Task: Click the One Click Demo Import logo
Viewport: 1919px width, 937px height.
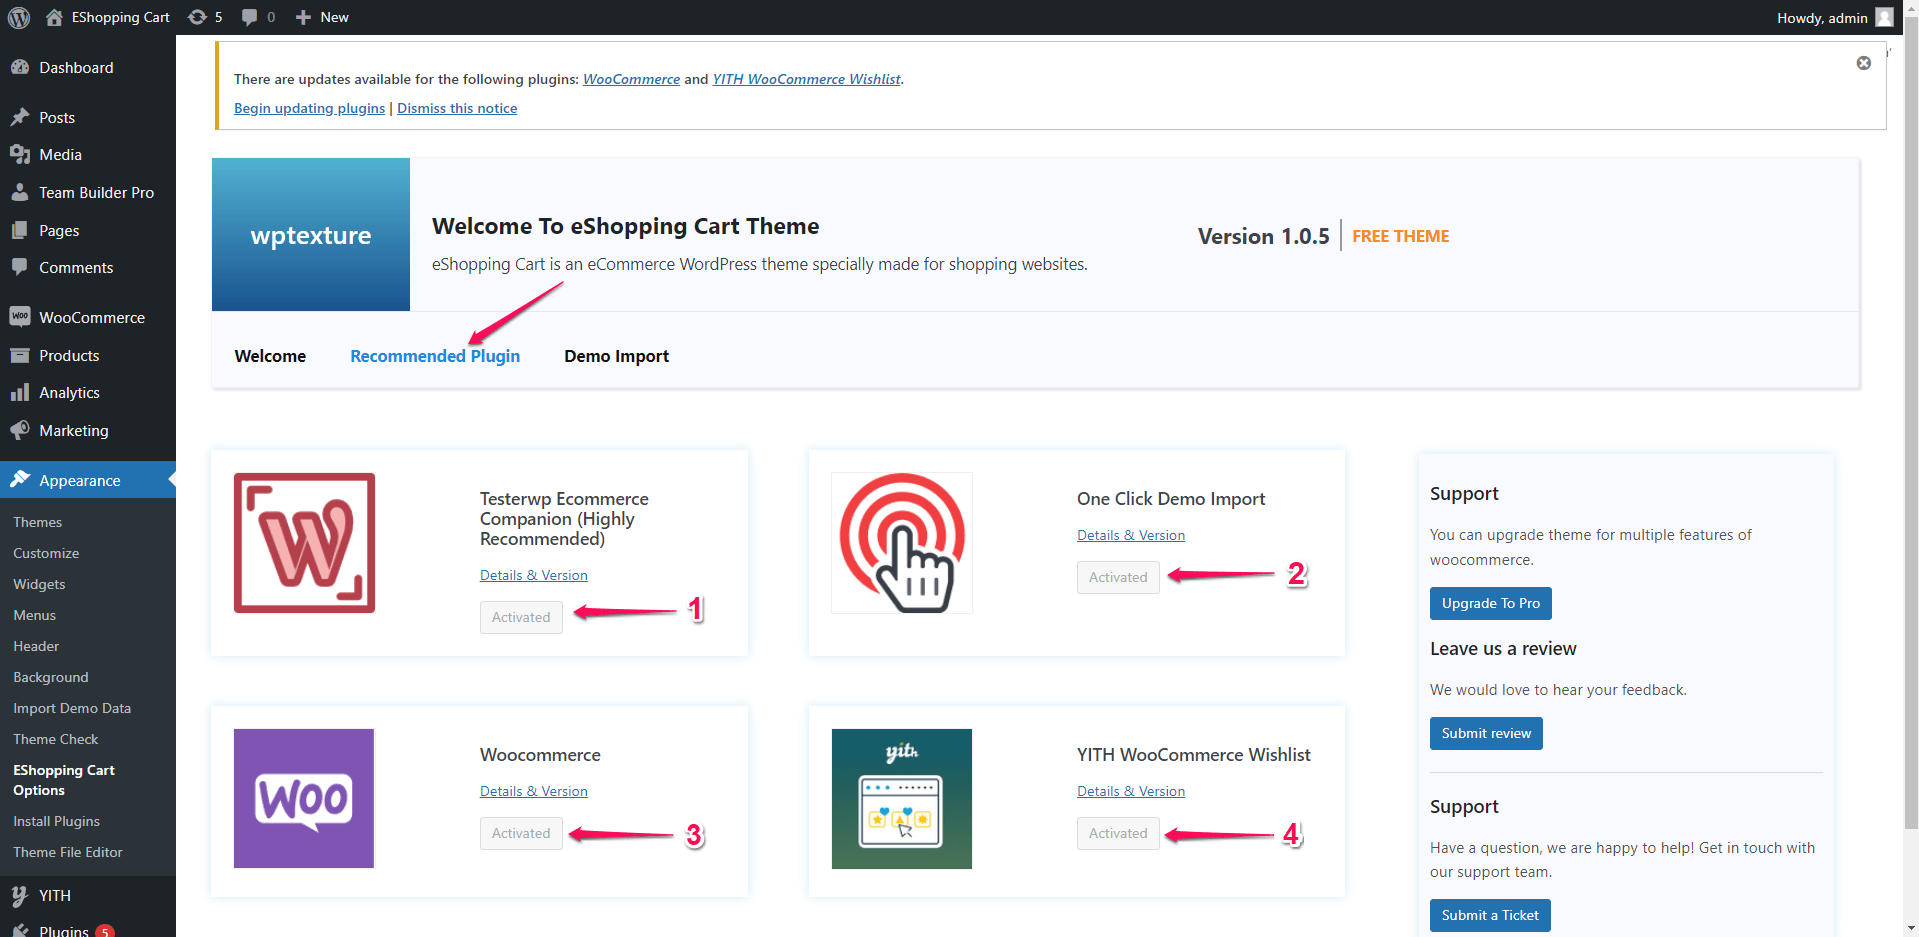Action: click(x=902, y=543)
